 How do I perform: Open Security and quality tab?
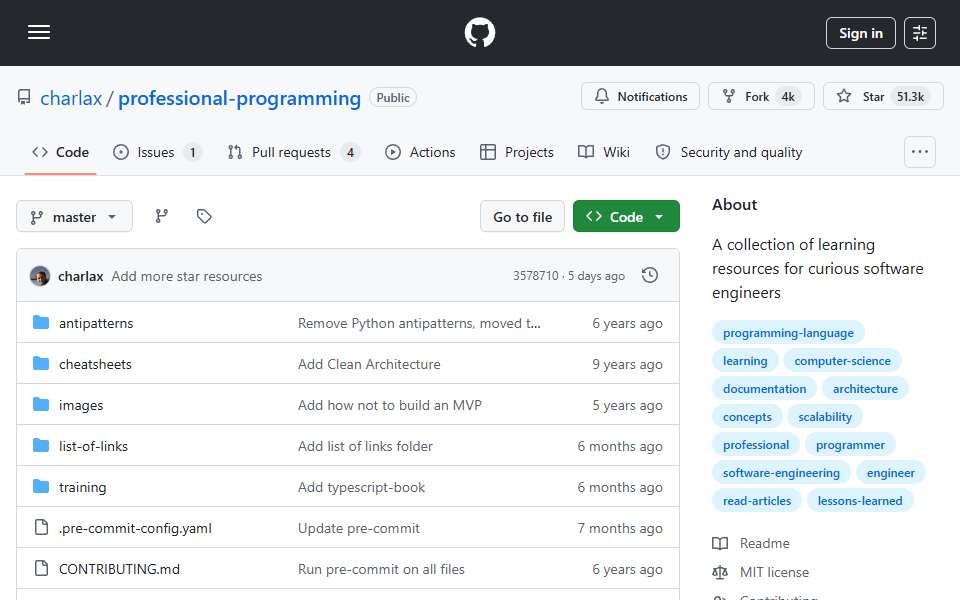729,152
